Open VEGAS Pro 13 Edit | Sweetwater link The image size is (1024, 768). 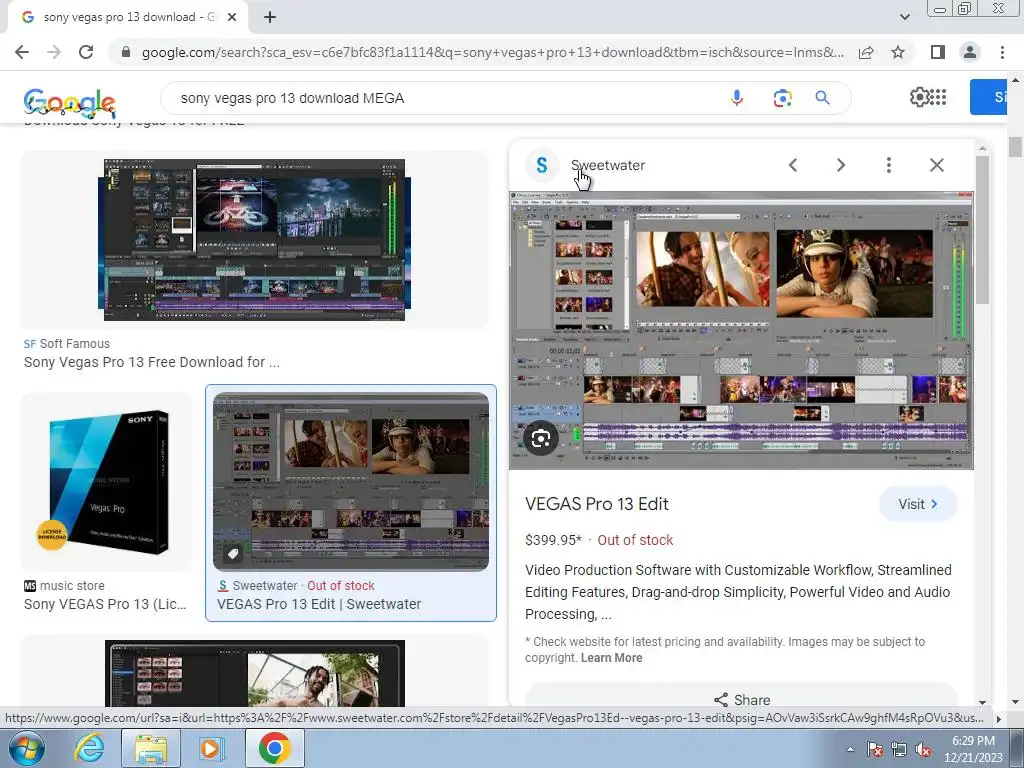[x=319, y=604]
